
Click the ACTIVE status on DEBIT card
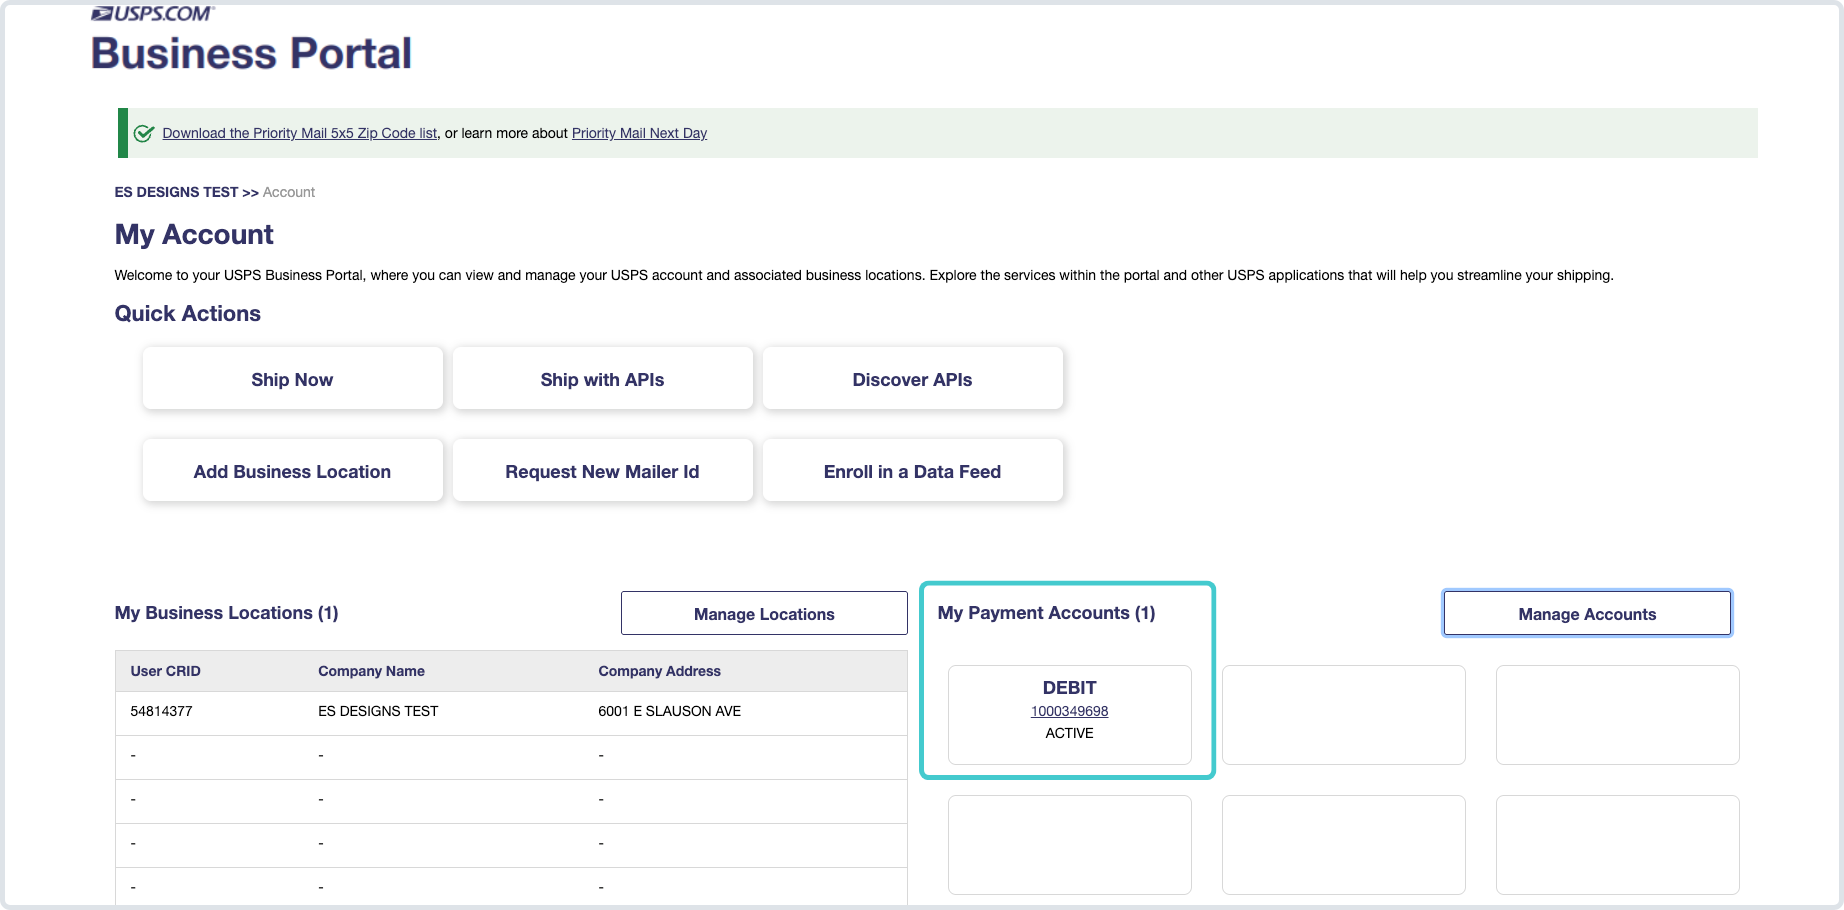(1069, 733)
